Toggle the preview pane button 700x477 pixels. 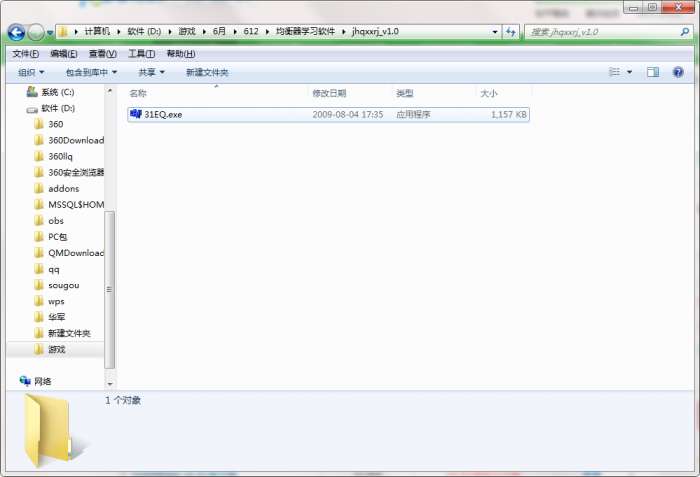653,72
